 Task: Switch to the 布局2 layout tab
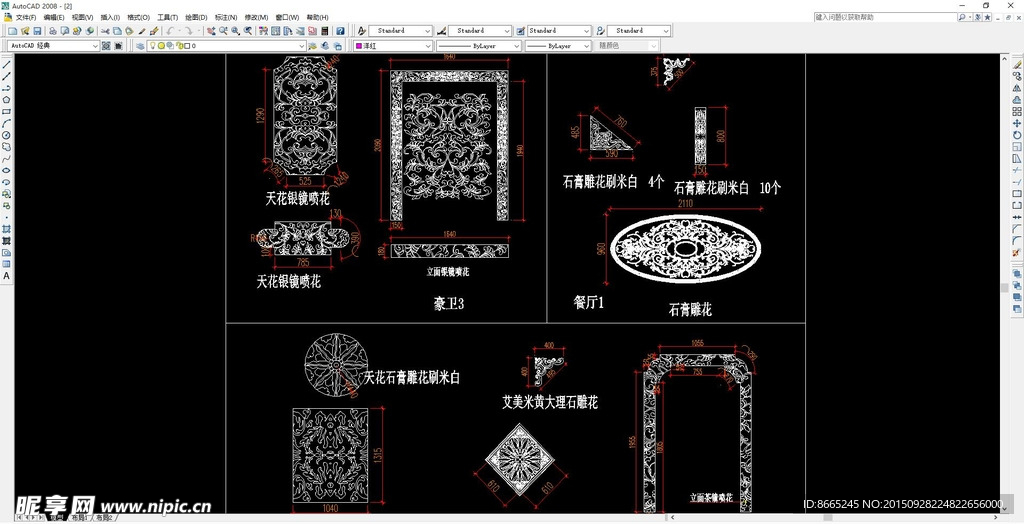104,517
